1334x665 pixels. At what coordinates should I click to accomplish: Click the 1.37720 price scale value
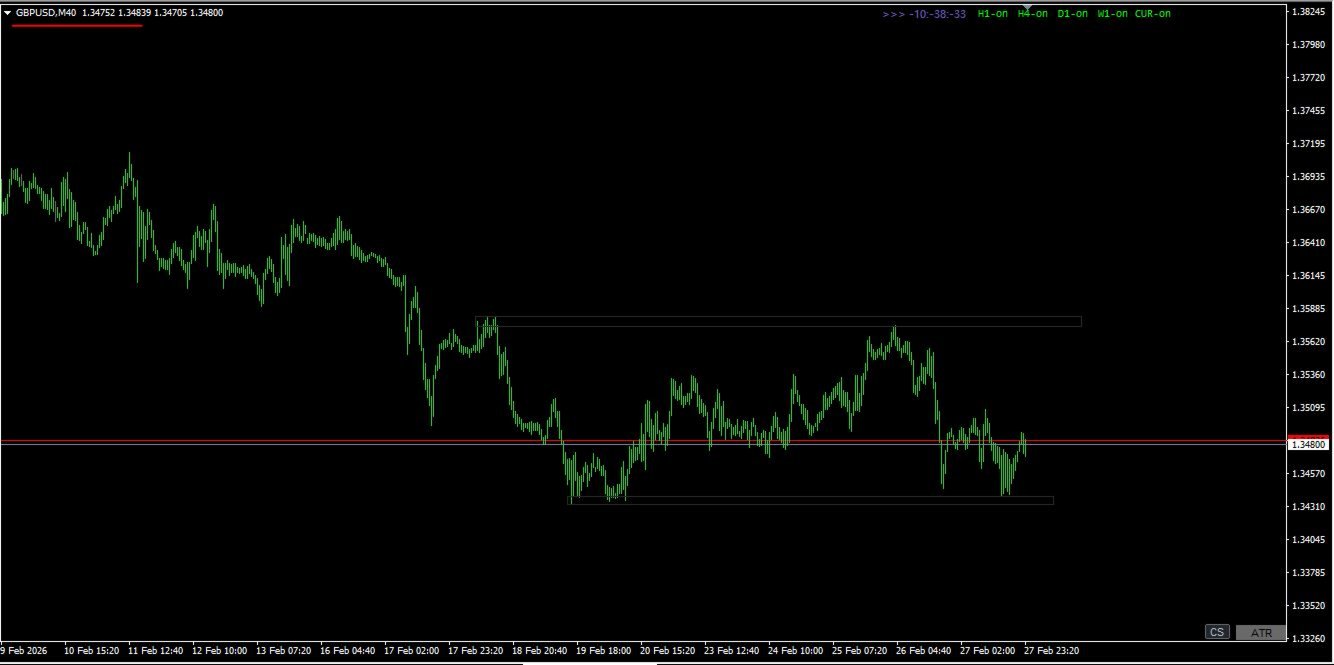[x=1308, y=77]
